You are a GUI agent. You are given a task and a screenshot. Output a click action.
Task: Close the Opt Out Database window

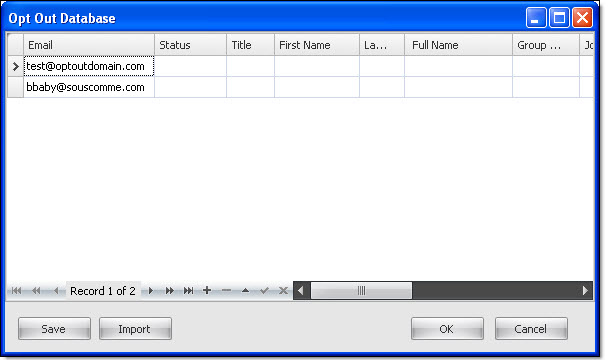click(582, 18)
